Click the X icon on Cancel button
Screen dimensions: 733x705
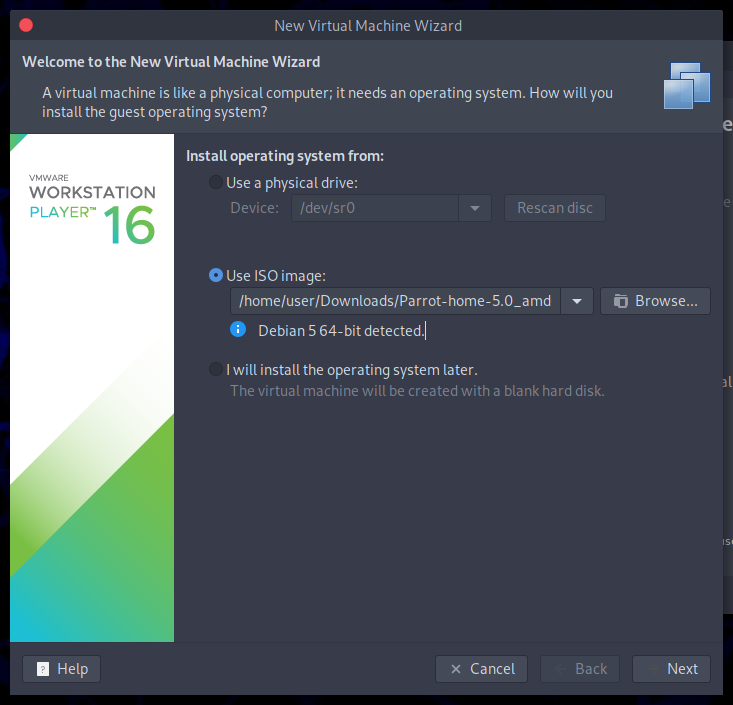click(x=456, y=669)
